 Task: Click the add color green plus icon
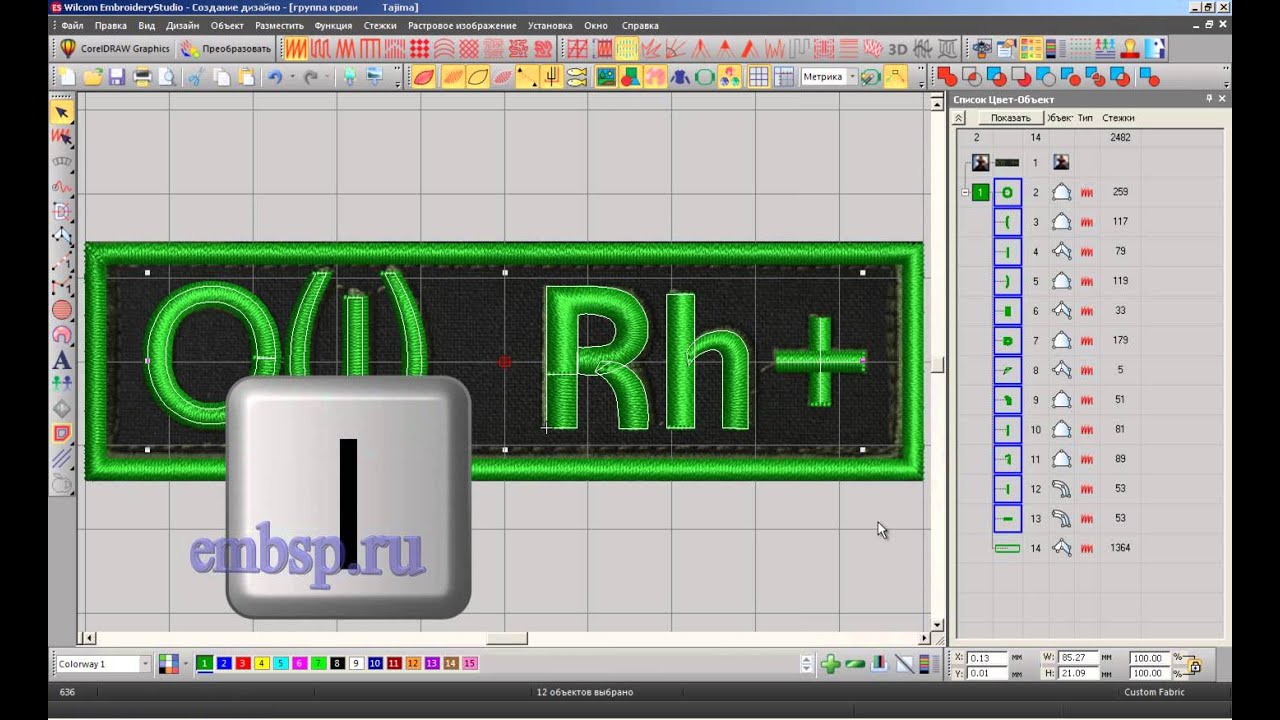point(830,664)
